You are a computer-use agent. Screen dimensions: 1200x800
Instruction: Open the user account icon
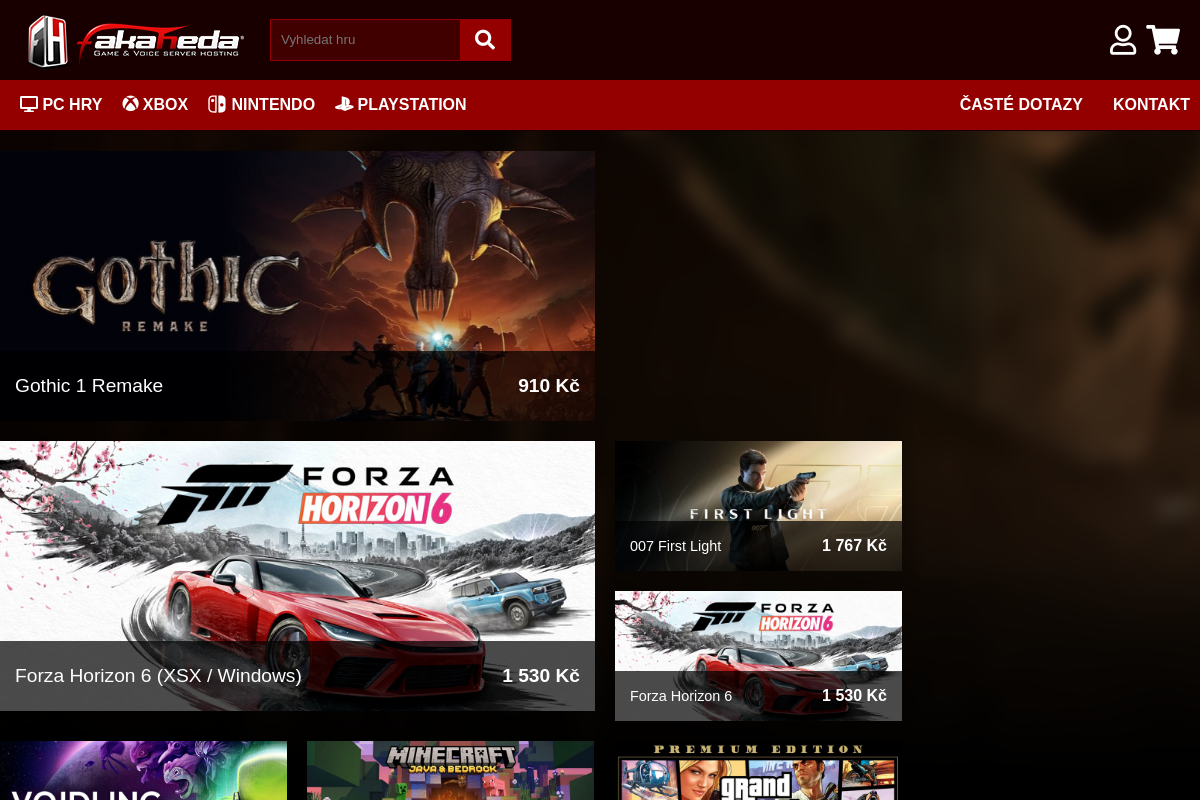tap(1123, 40)
